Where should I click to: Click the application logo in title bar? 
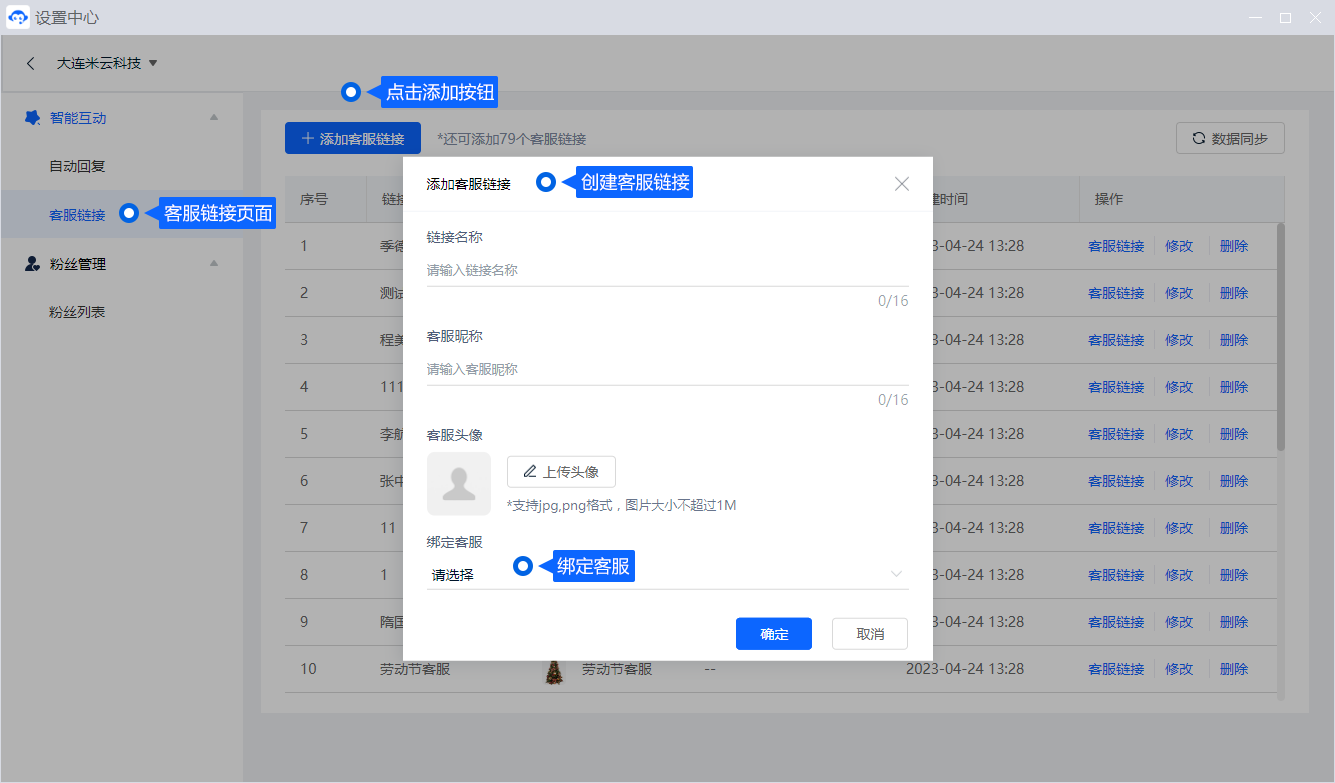click(x=17, y=18)
